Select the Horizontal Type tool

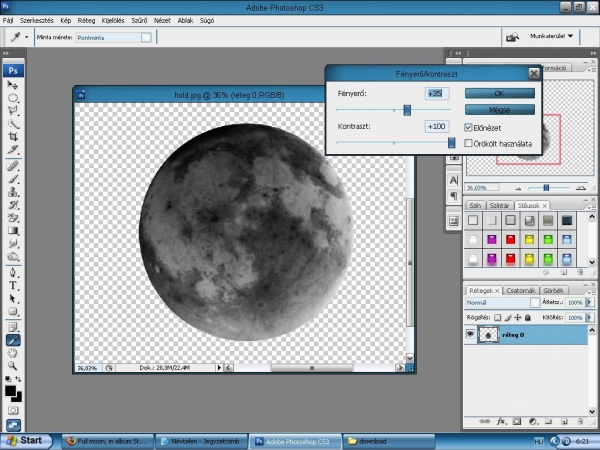point(13,285)
